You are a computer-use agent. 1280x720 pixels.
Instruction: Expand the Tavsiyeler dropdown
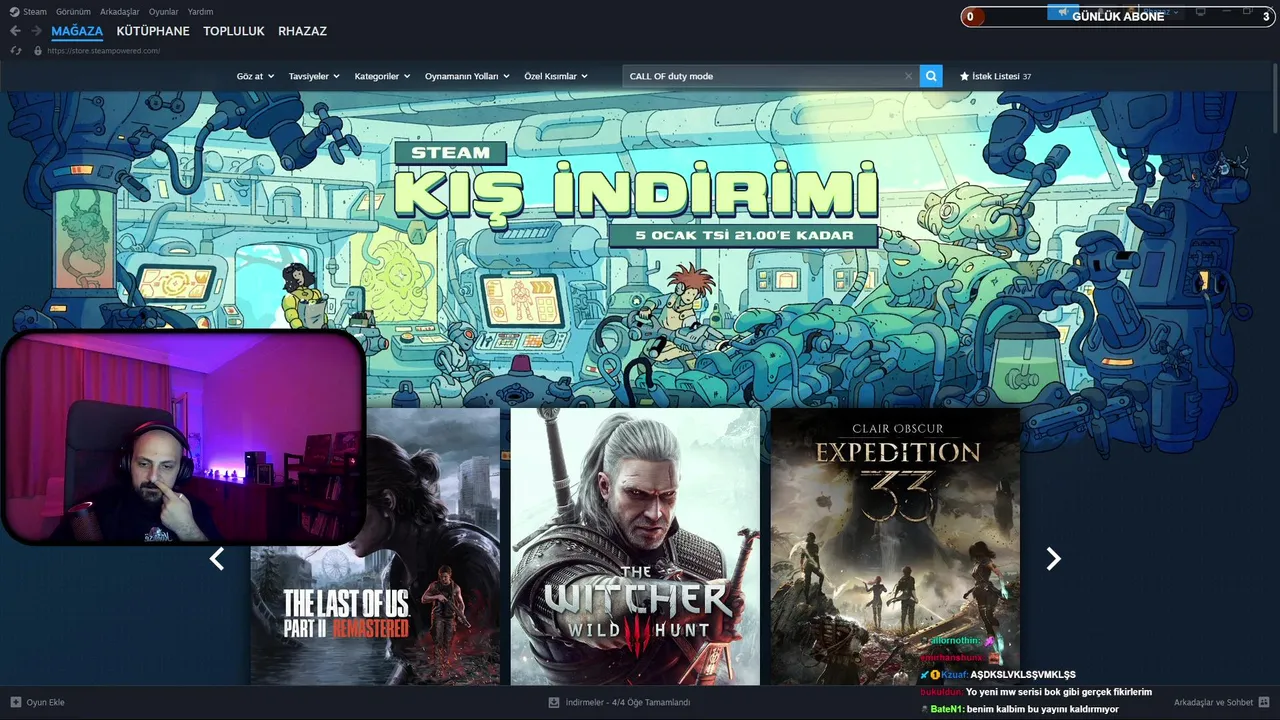(x=314, y=76)
